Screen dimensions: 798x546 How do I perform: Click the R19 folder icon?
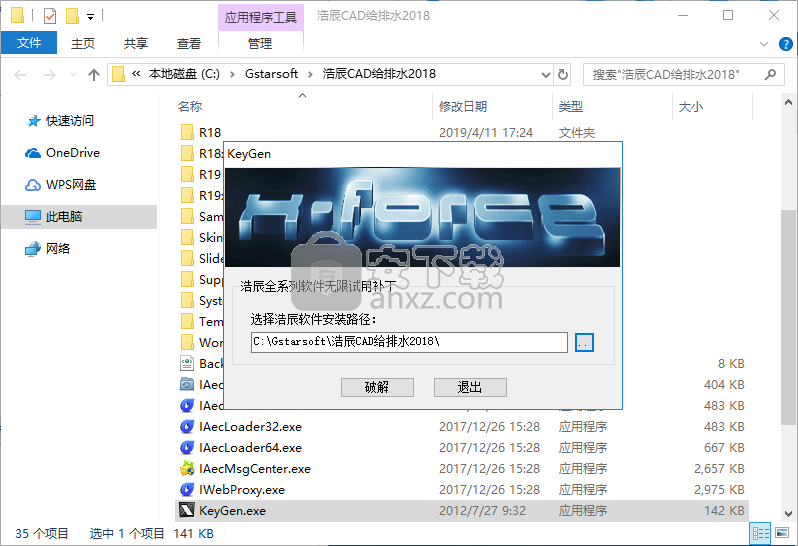coord(187,174)
